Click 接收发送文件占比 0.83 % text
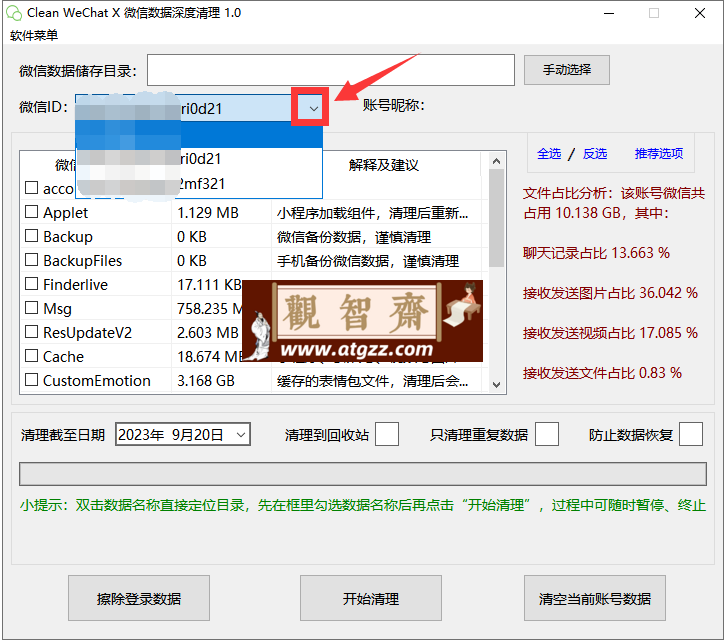 pyautogui.click(x=602, y=373)
